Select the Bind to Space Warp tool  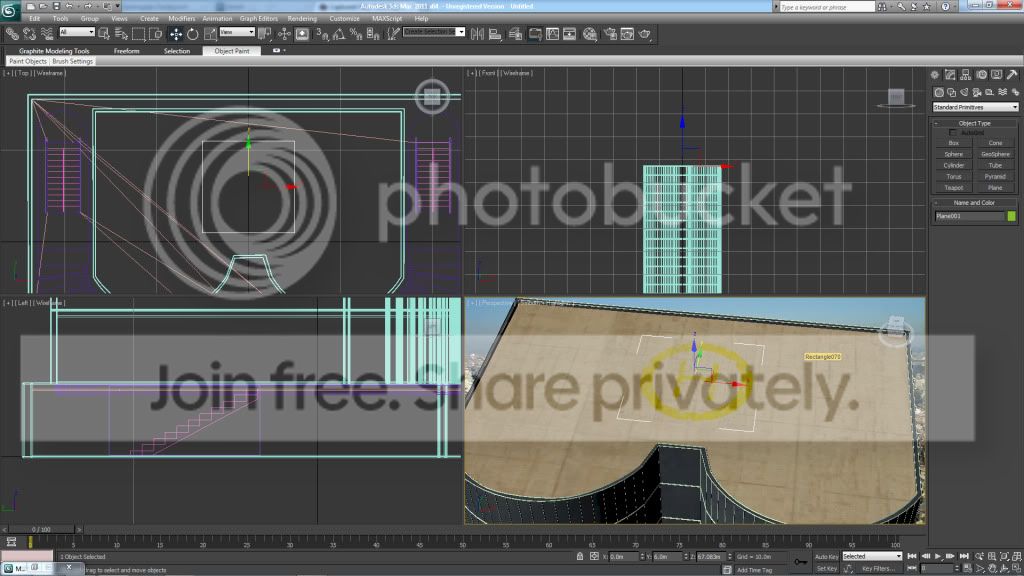point(47,34)
